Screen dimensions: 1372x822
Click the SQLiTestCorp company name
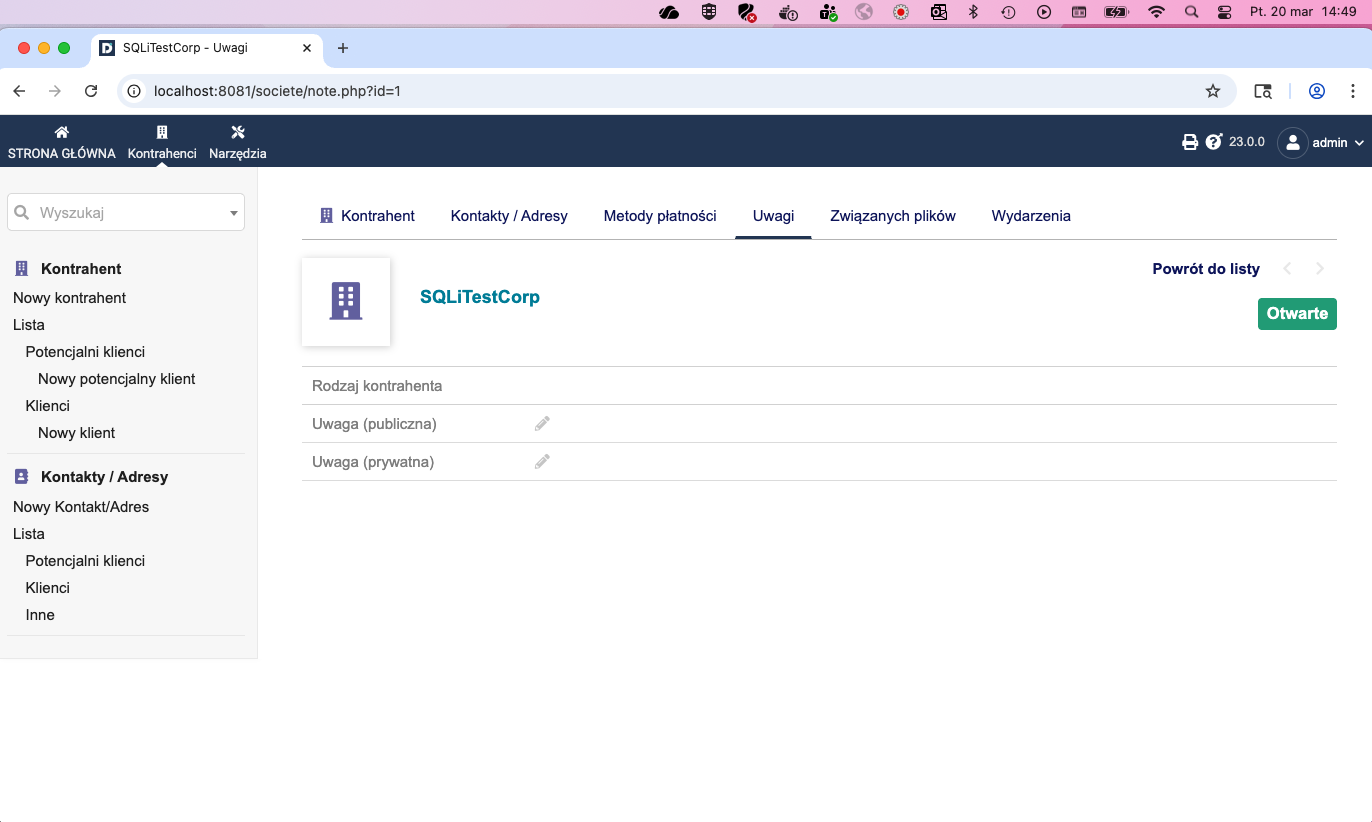(x=480, y=297)
